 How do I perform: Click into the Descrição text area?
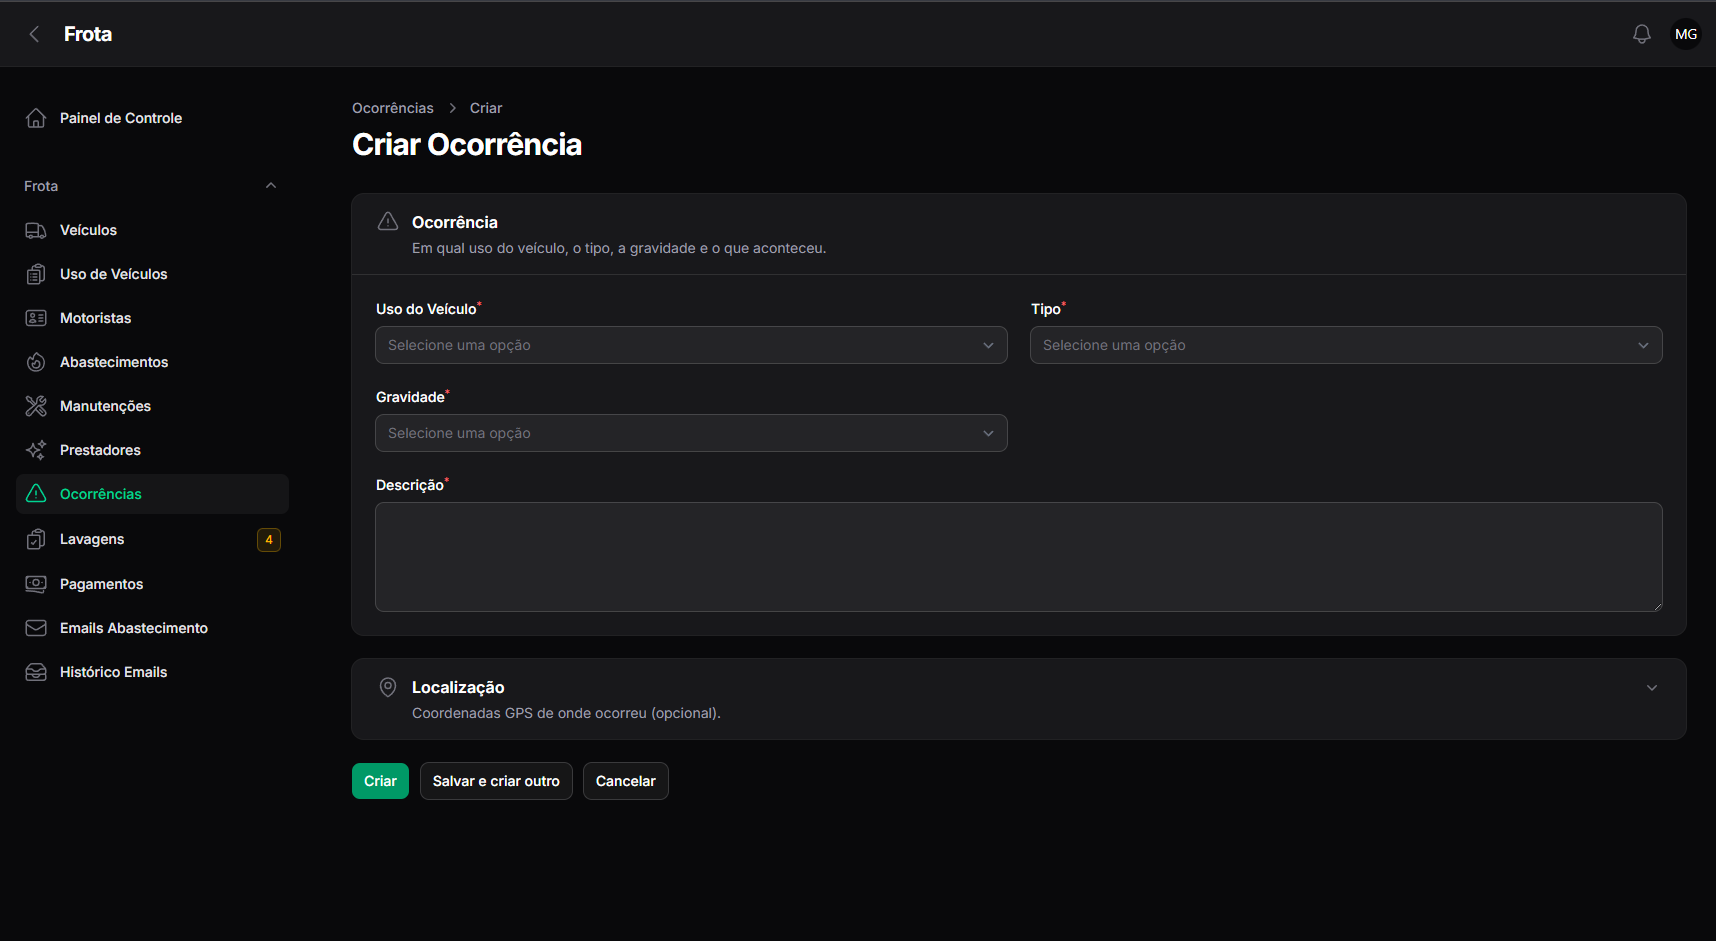[x=1019, y=557]
